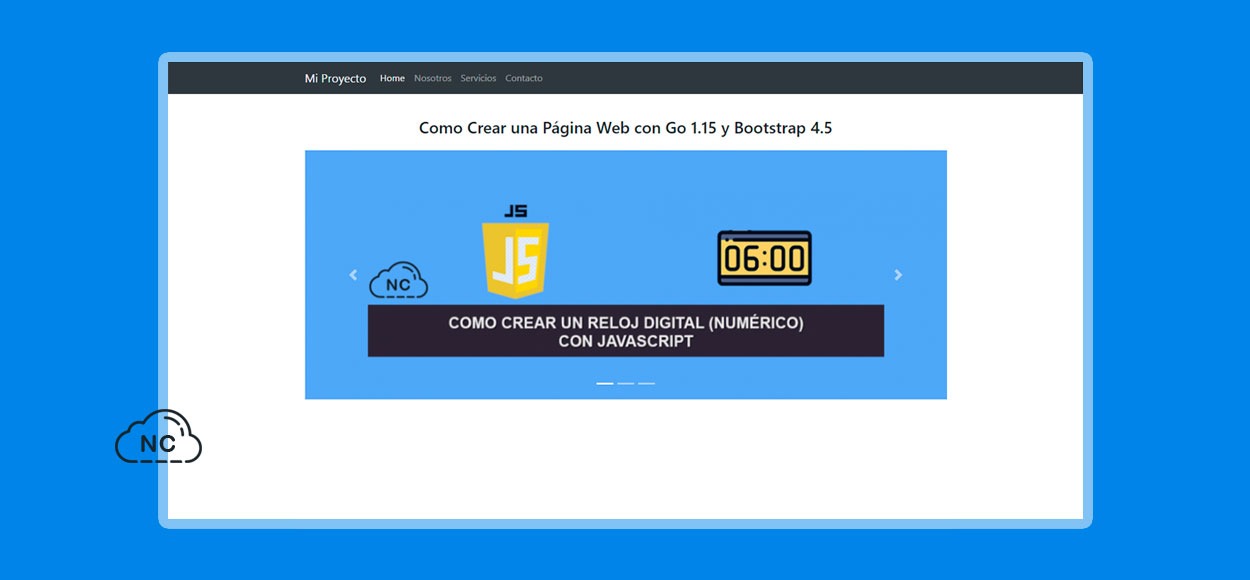Click the Mi Proyecto brand link
The width and height of the screenshot is (1250, 580).
(335, 78)
